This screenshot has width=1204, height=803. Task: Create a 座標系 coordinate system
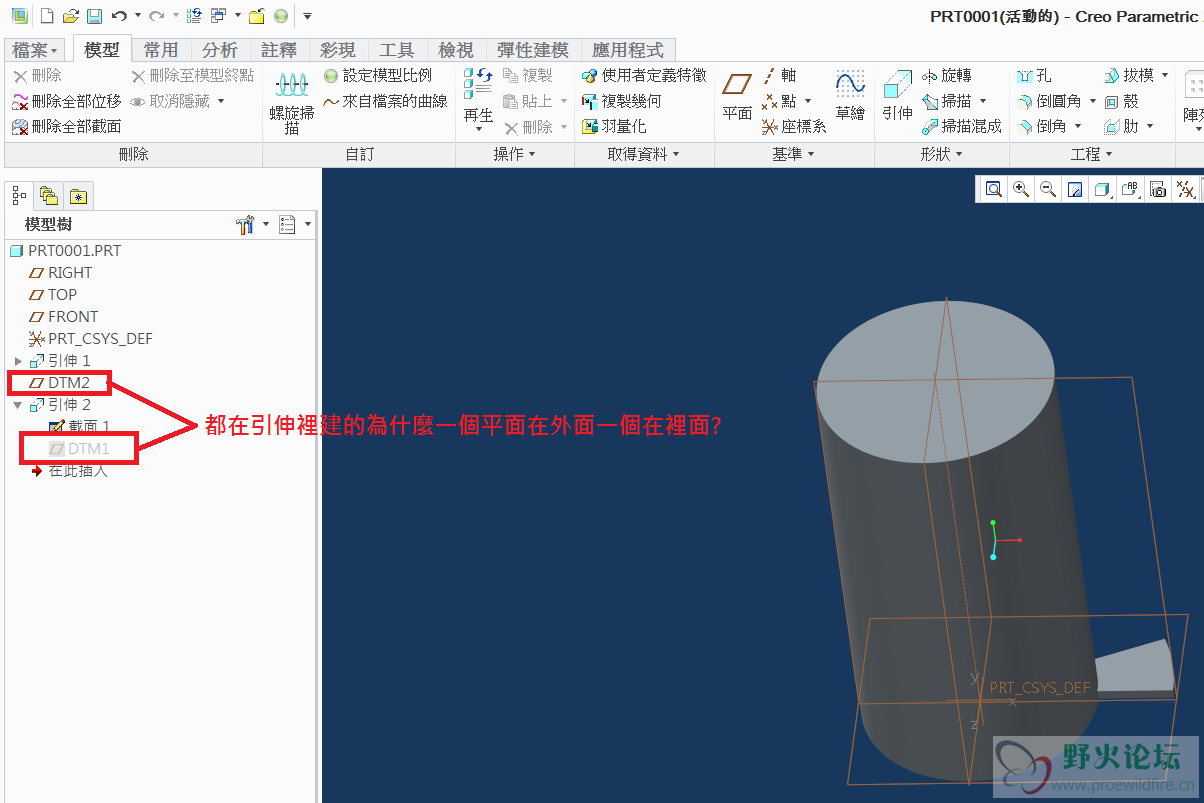click(x=794, y=127)
